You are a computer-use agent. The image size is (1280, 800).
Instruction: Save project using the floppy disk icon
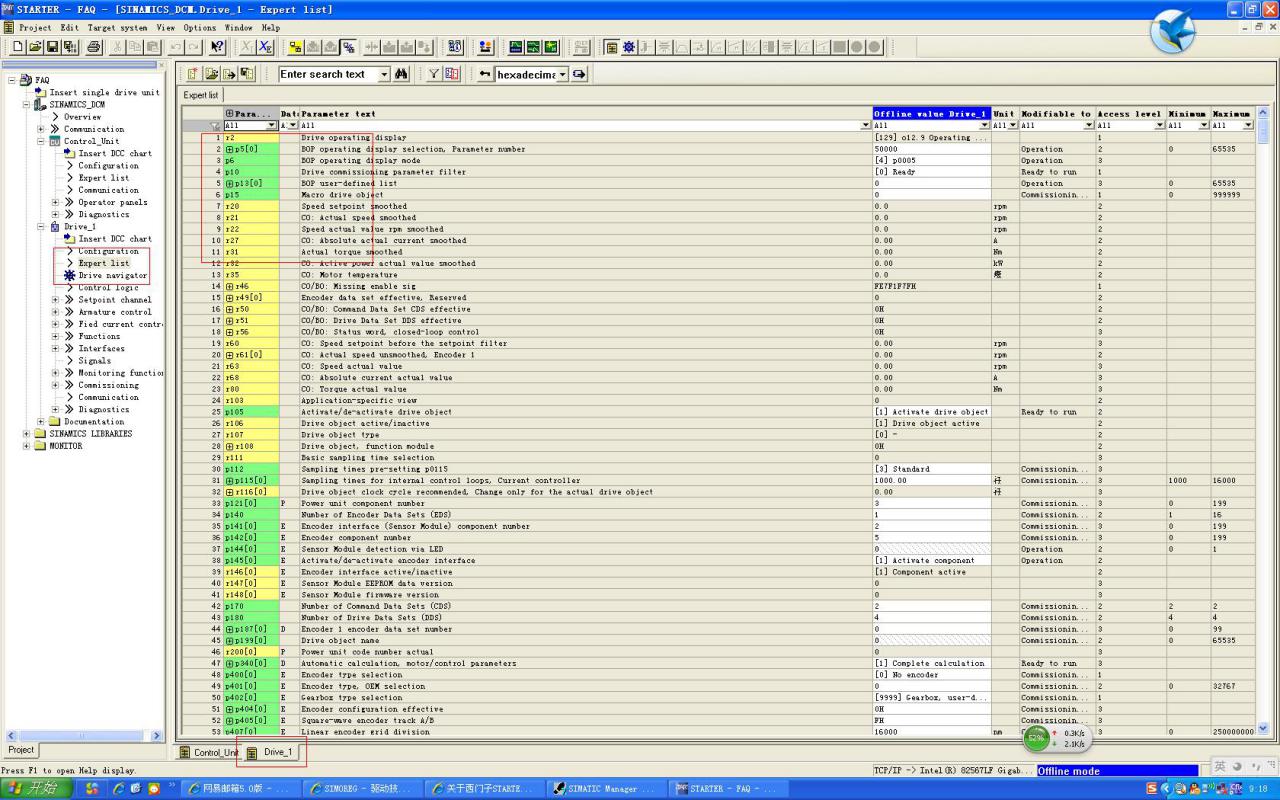point(52,47)
